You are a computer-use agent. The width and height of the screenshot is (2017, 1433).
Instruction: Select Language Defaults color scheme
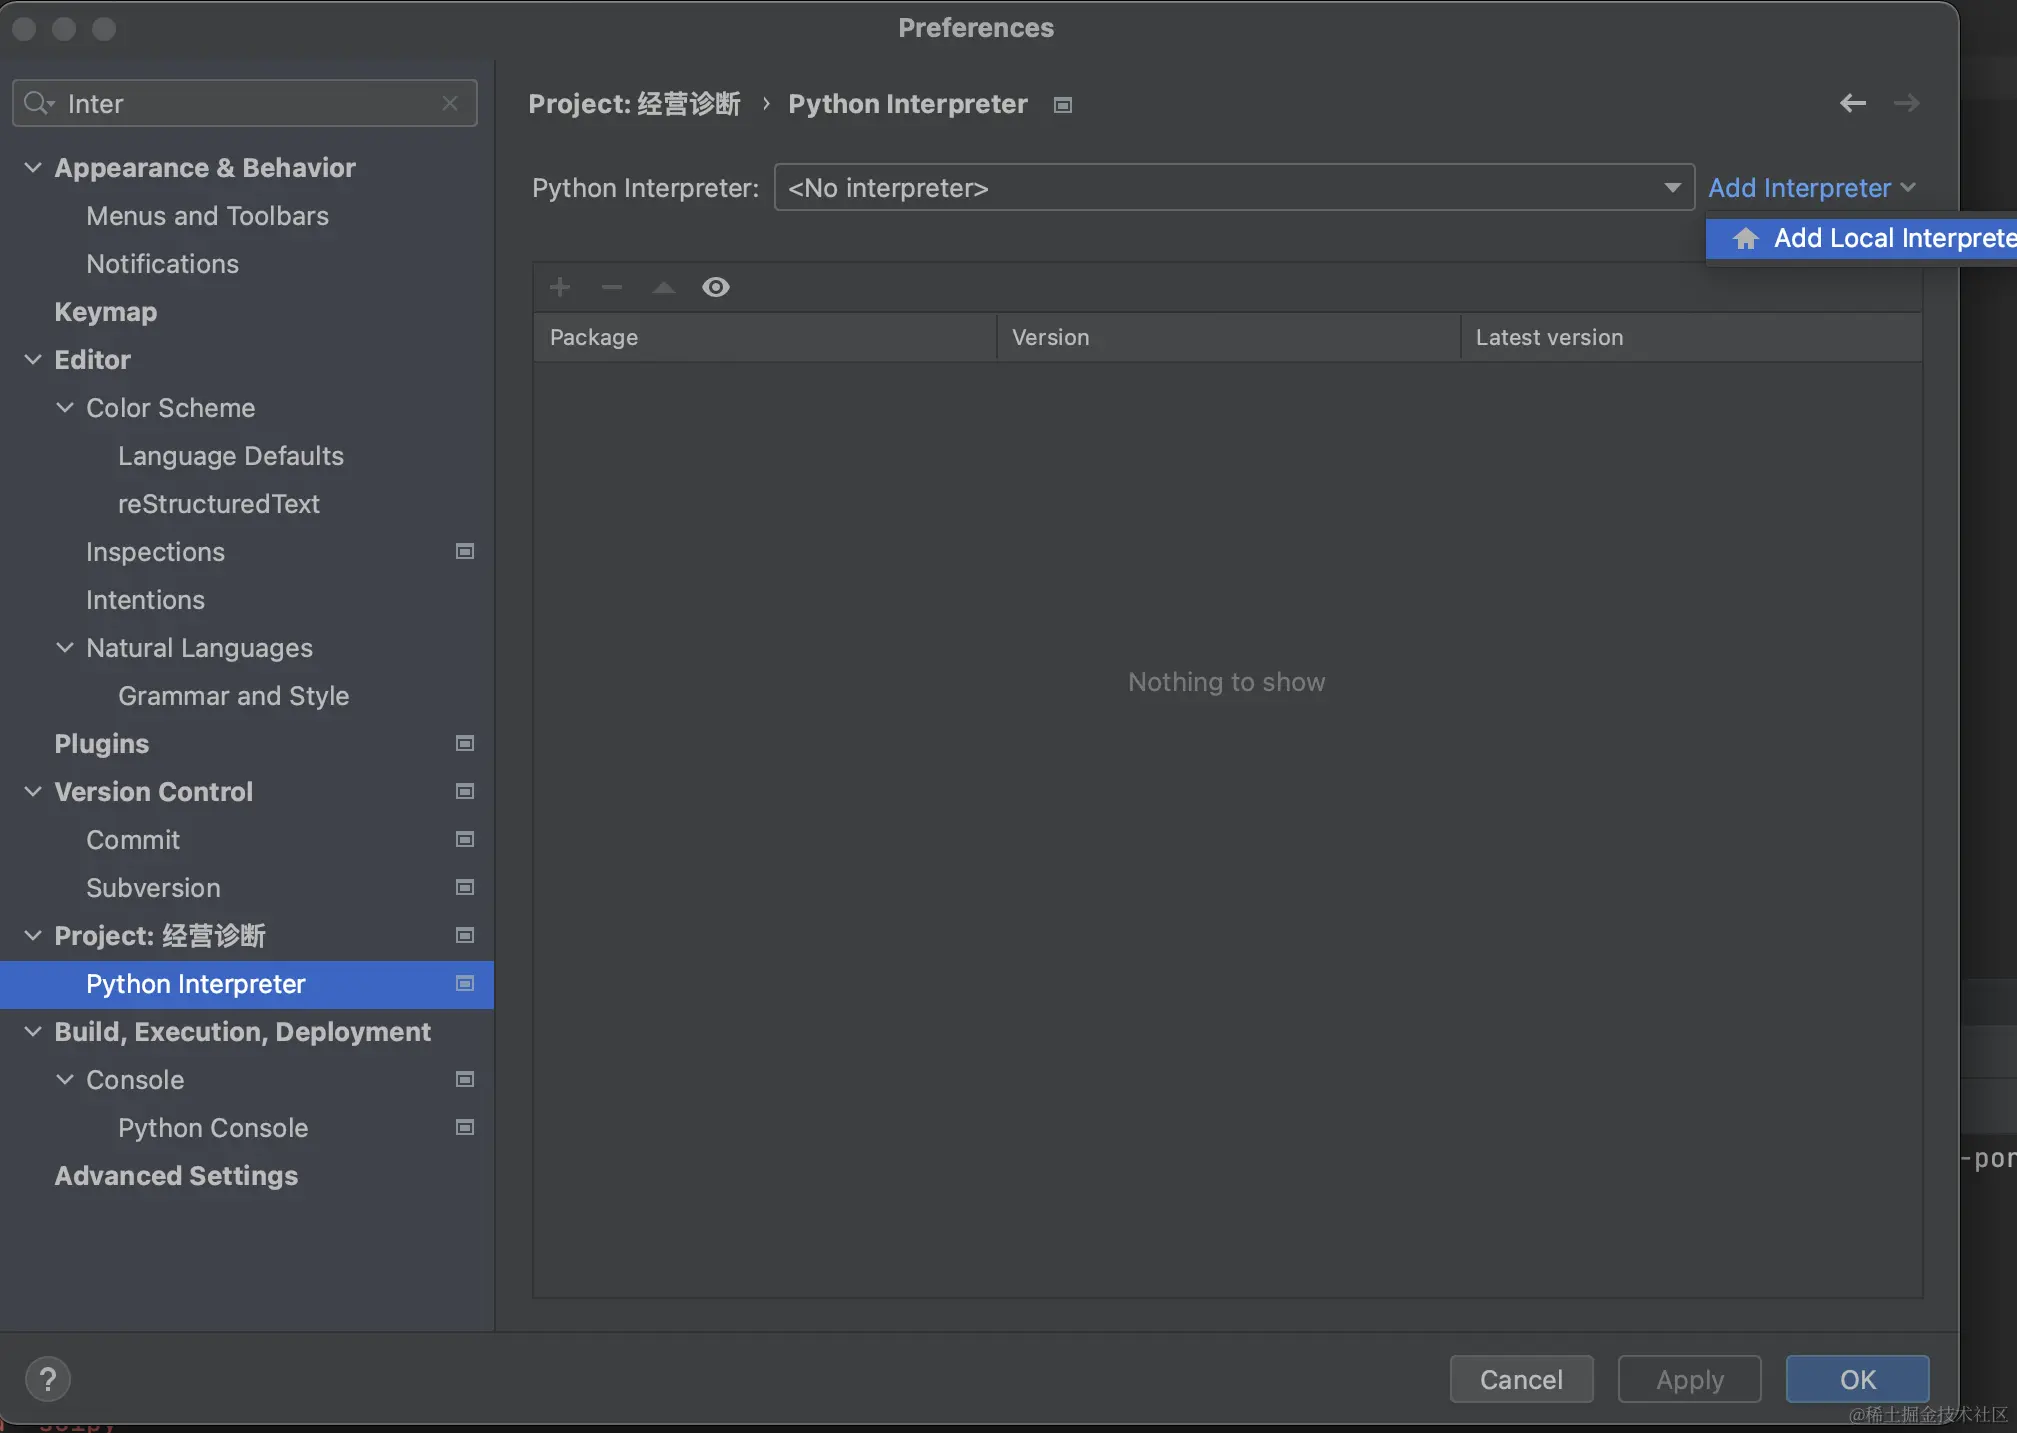[x=230, y=455]
